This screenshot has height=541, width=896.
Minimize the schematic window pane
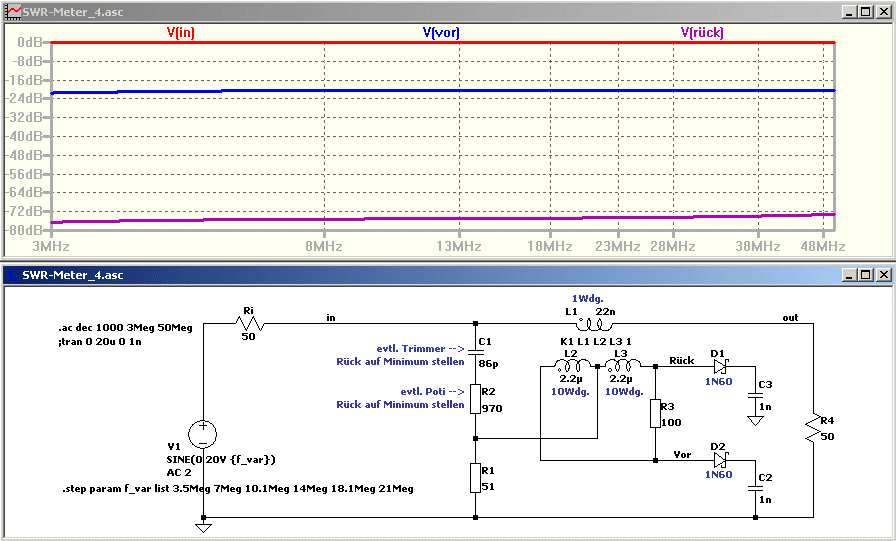pos(849,275)
